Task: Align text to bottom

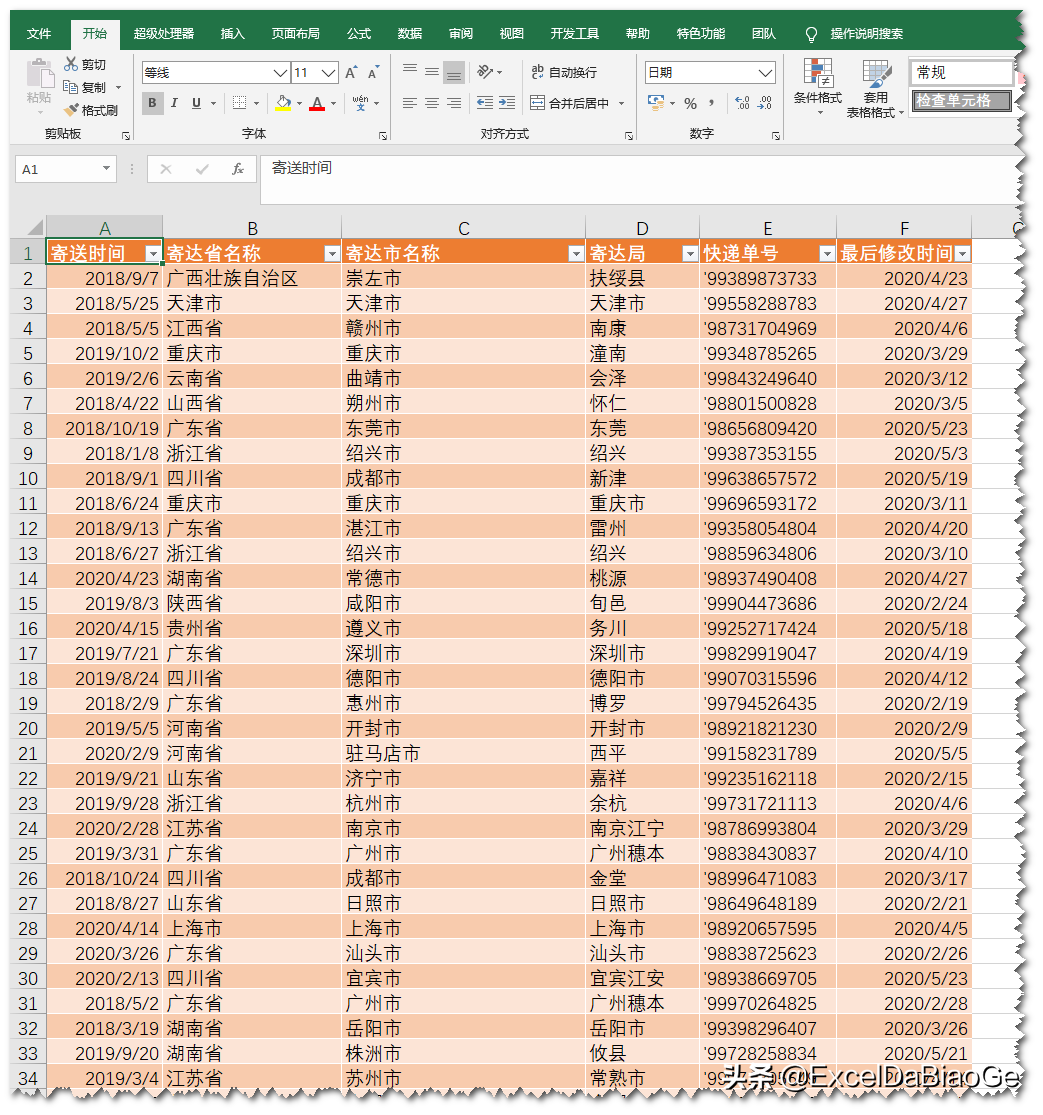Action: (x=454, y=72)
